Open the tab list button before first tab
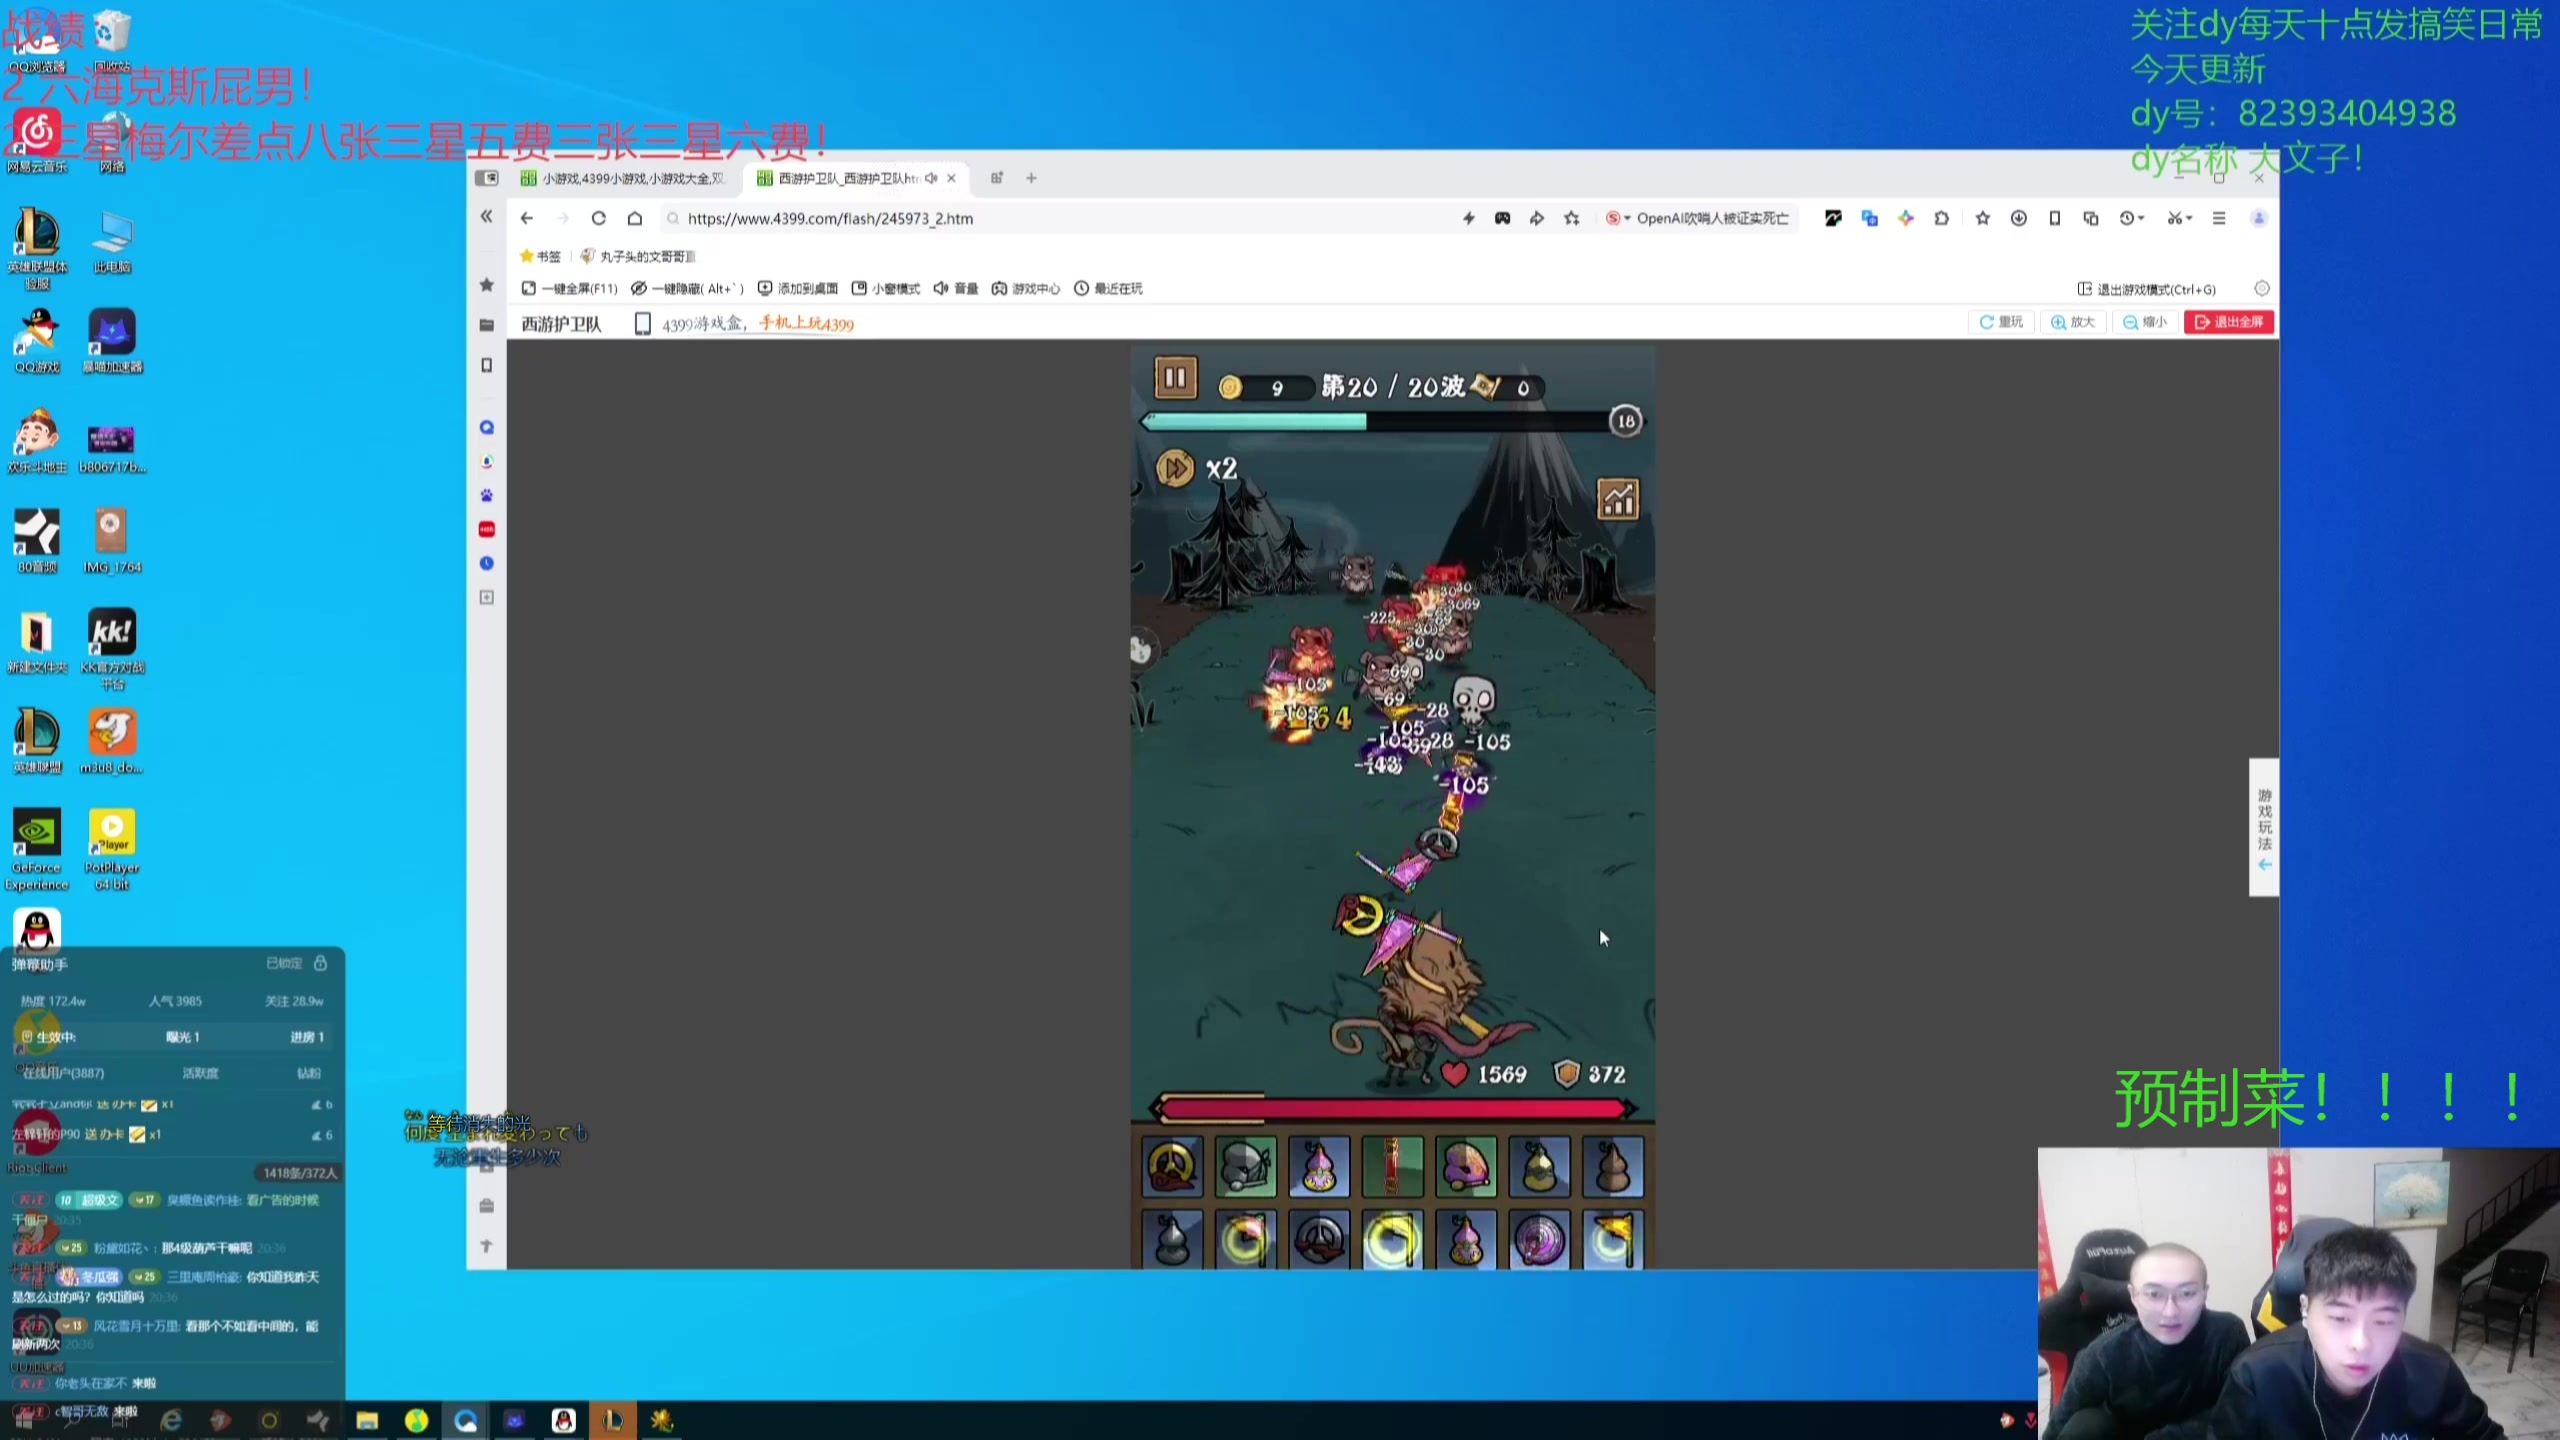This screenshot has height=1440, width=2560. tap(487, 178)
